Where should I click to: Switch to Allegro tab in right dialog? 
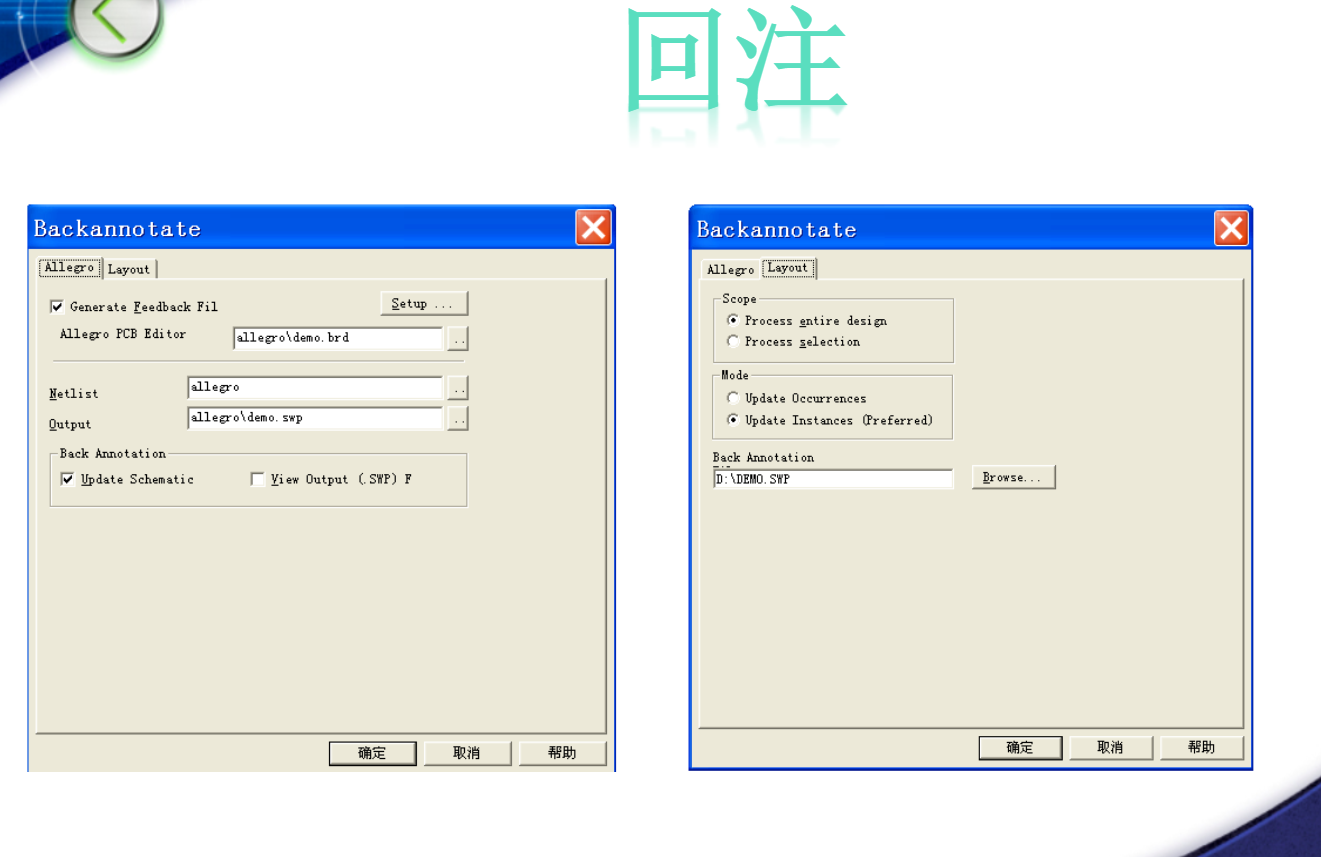[731, 270]
